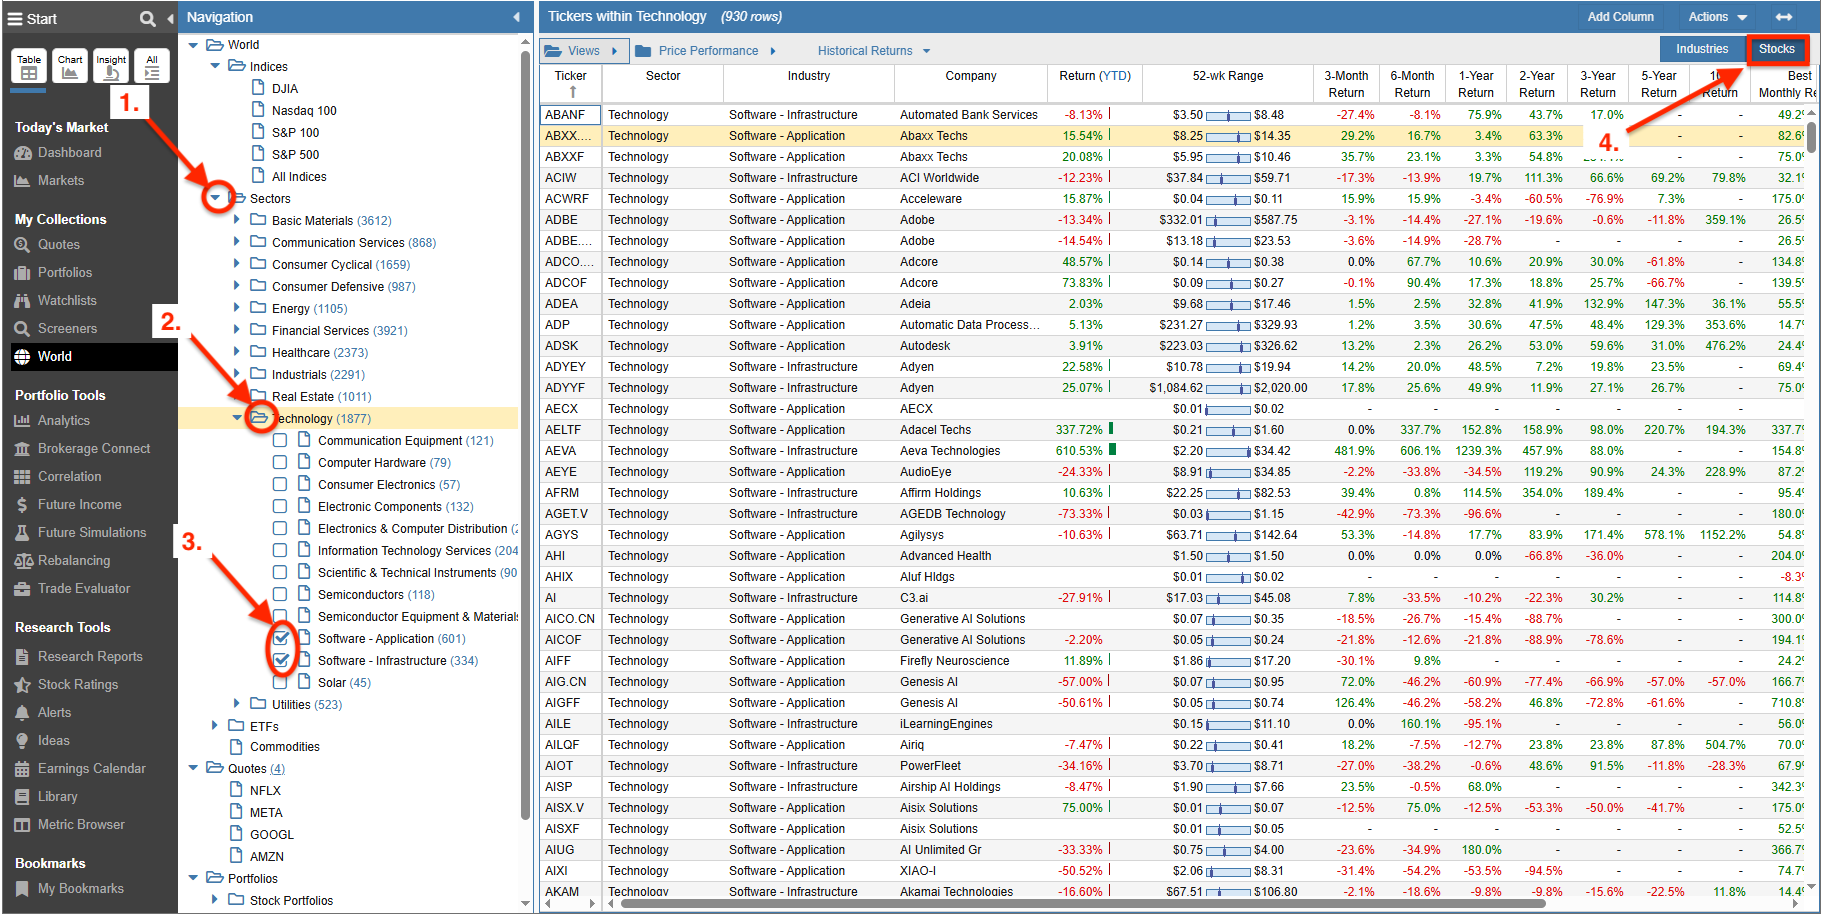Switch to the Industries tab

[1702, 49]
